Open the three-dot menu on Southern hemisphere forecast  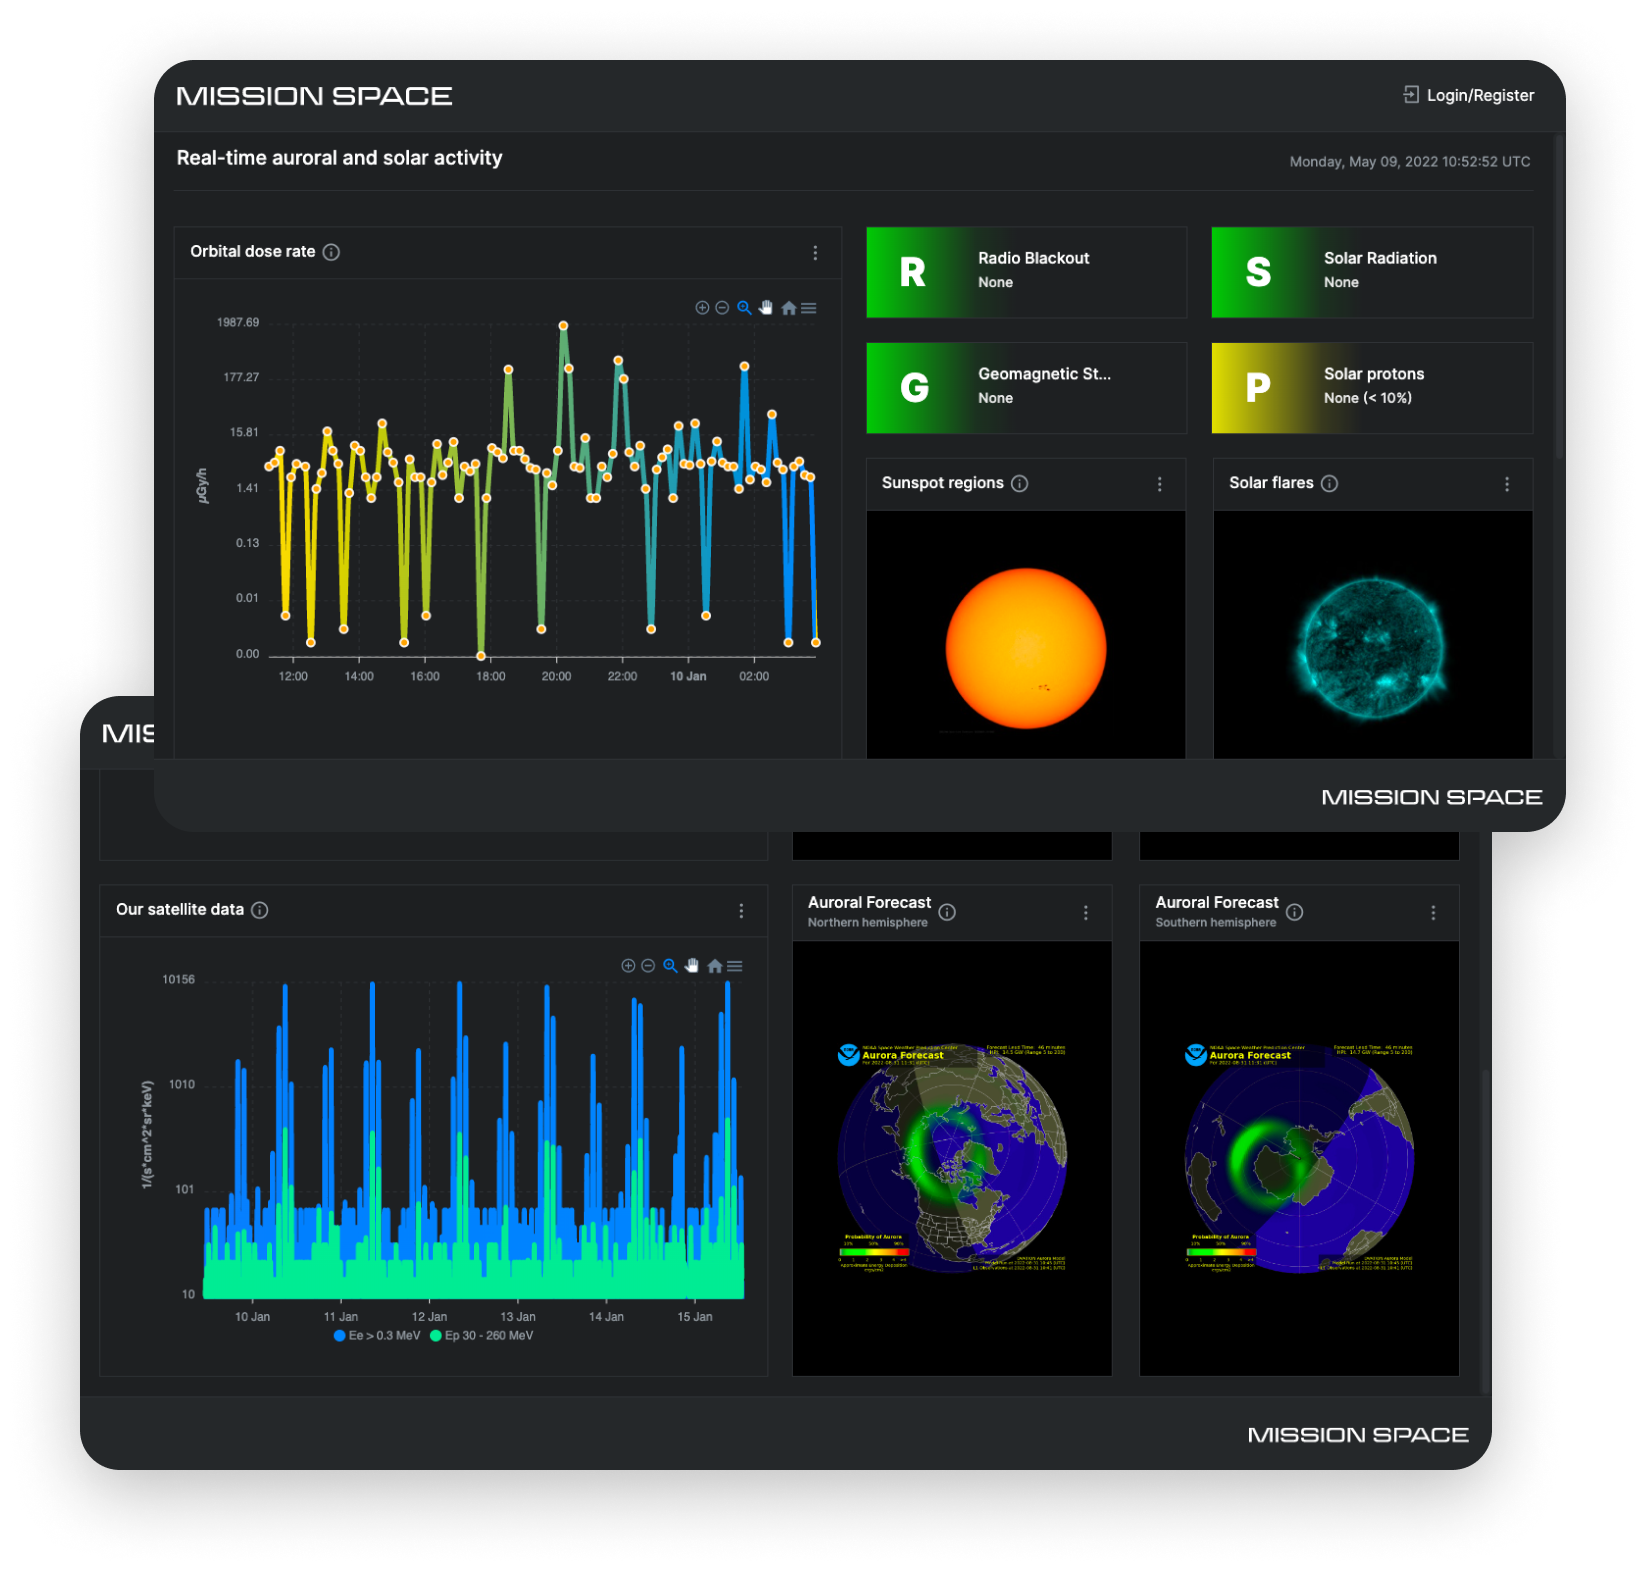[1433, 912]
